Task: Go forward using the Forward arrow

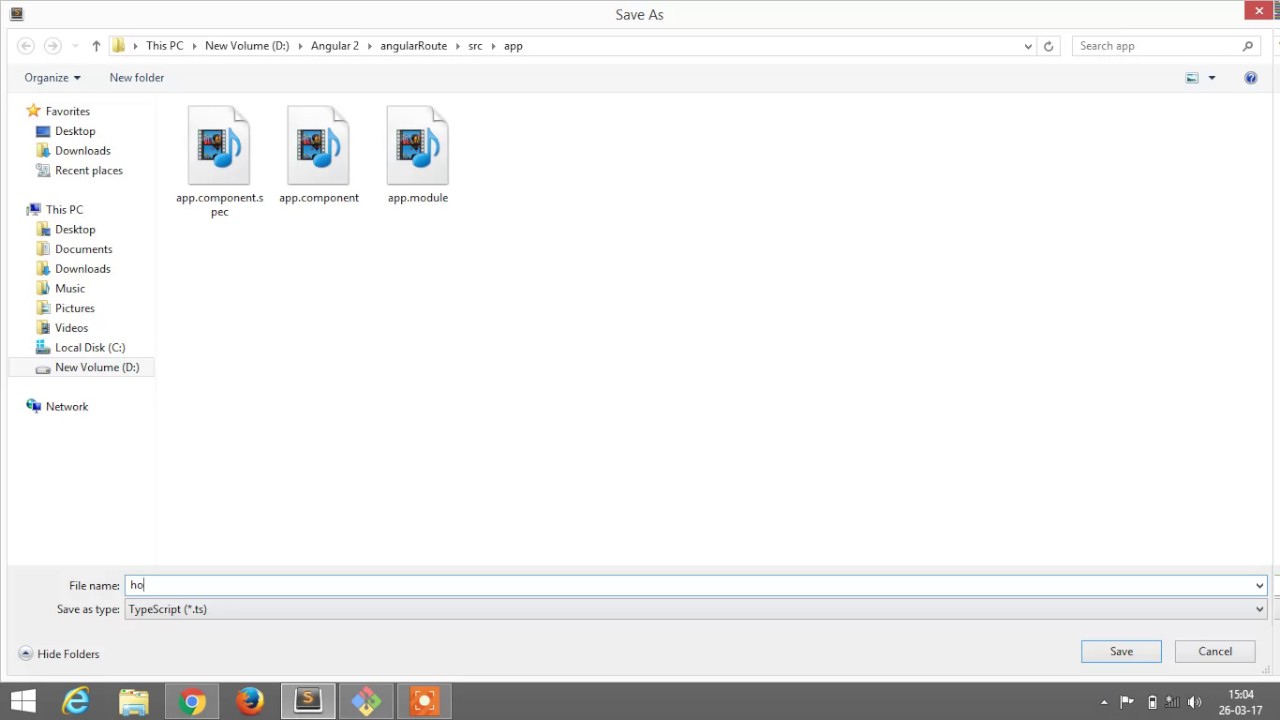Action: pos(53,46)
